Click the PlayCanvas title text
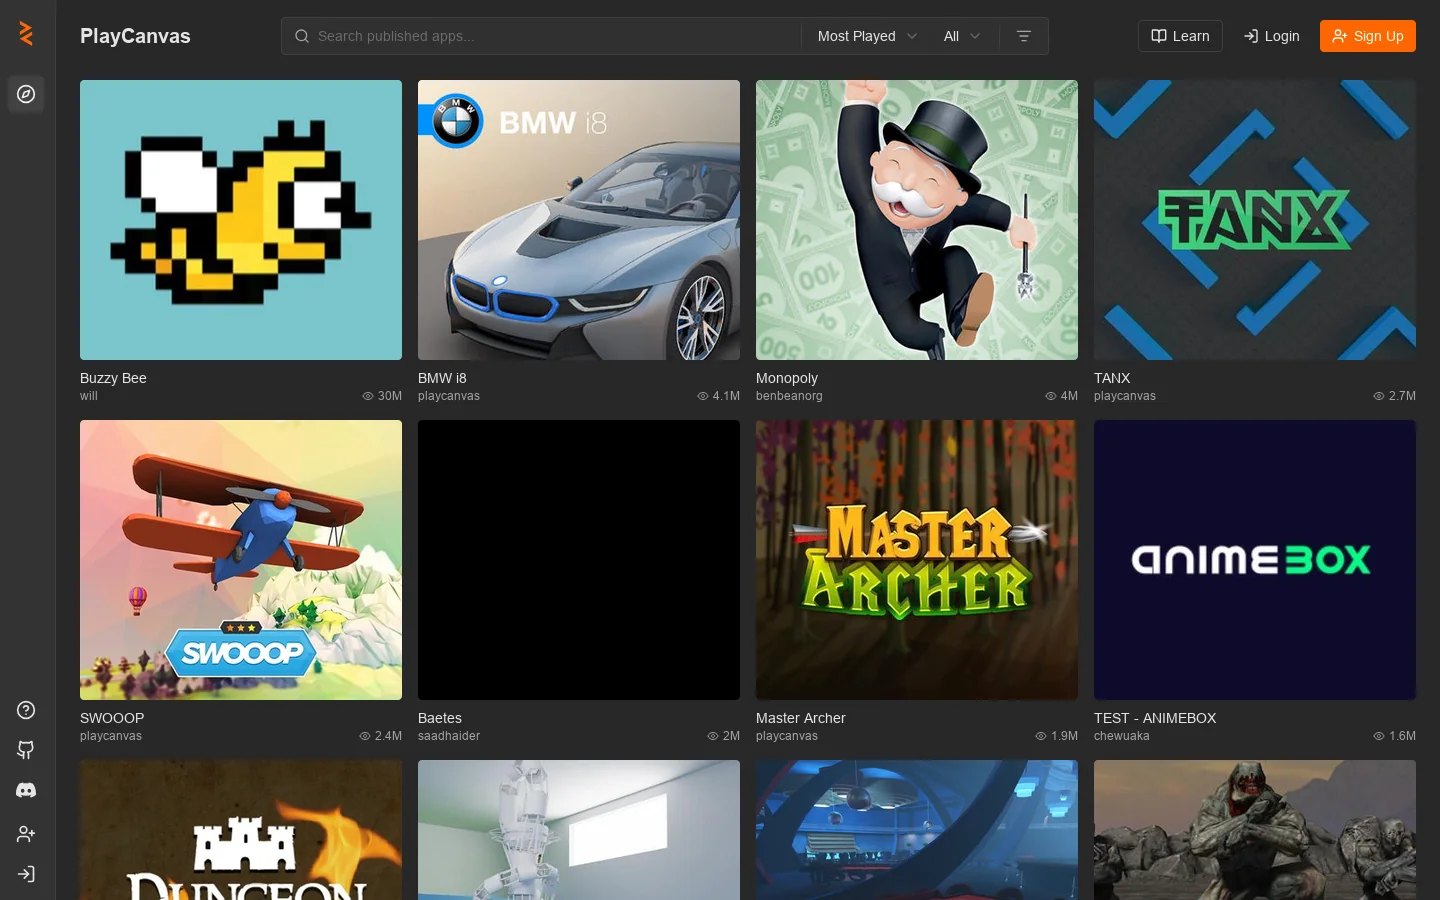This screenshot has height=900, width=1440. click(135, 36)
